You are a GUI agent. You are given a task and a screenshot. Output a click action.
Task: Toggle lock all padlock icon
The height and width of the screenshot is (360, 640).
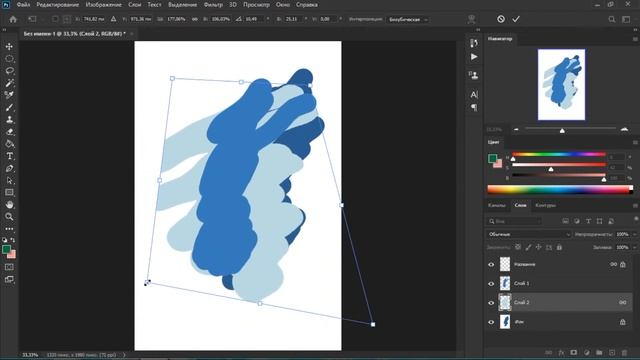click(559, 247)
